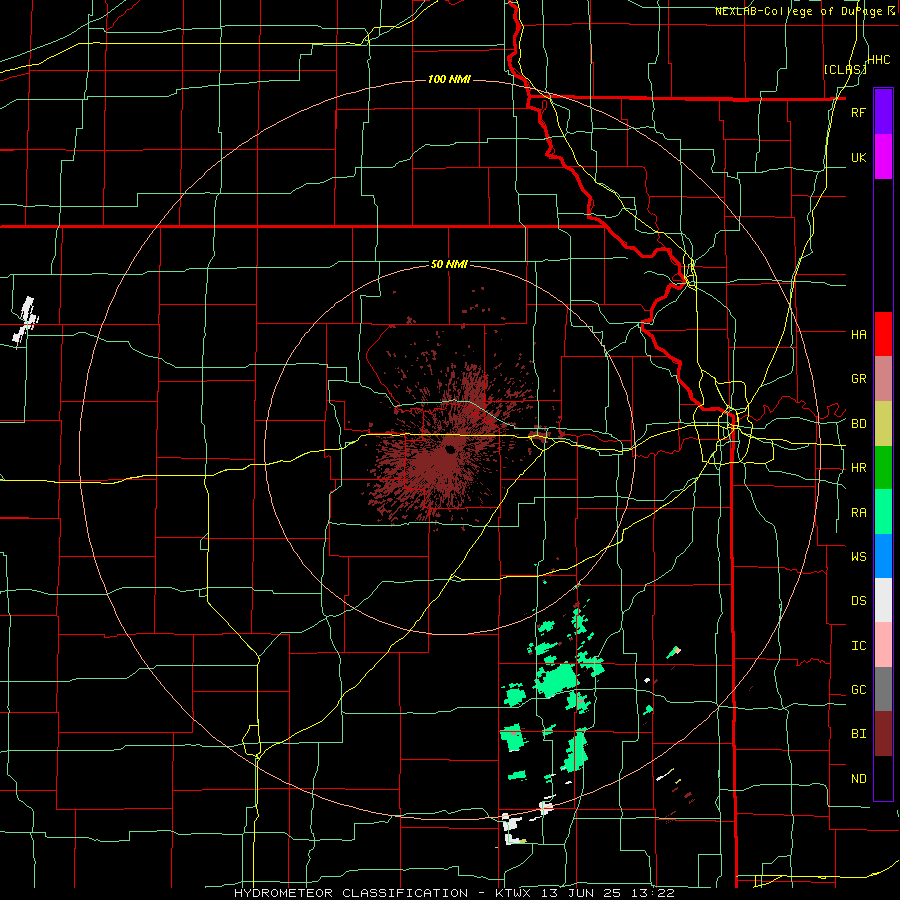Image resolution: width=900 pixels, height=900 pixels.
Task: Select the pink-brown GR legend swatch
Action: tap(883, 379)
